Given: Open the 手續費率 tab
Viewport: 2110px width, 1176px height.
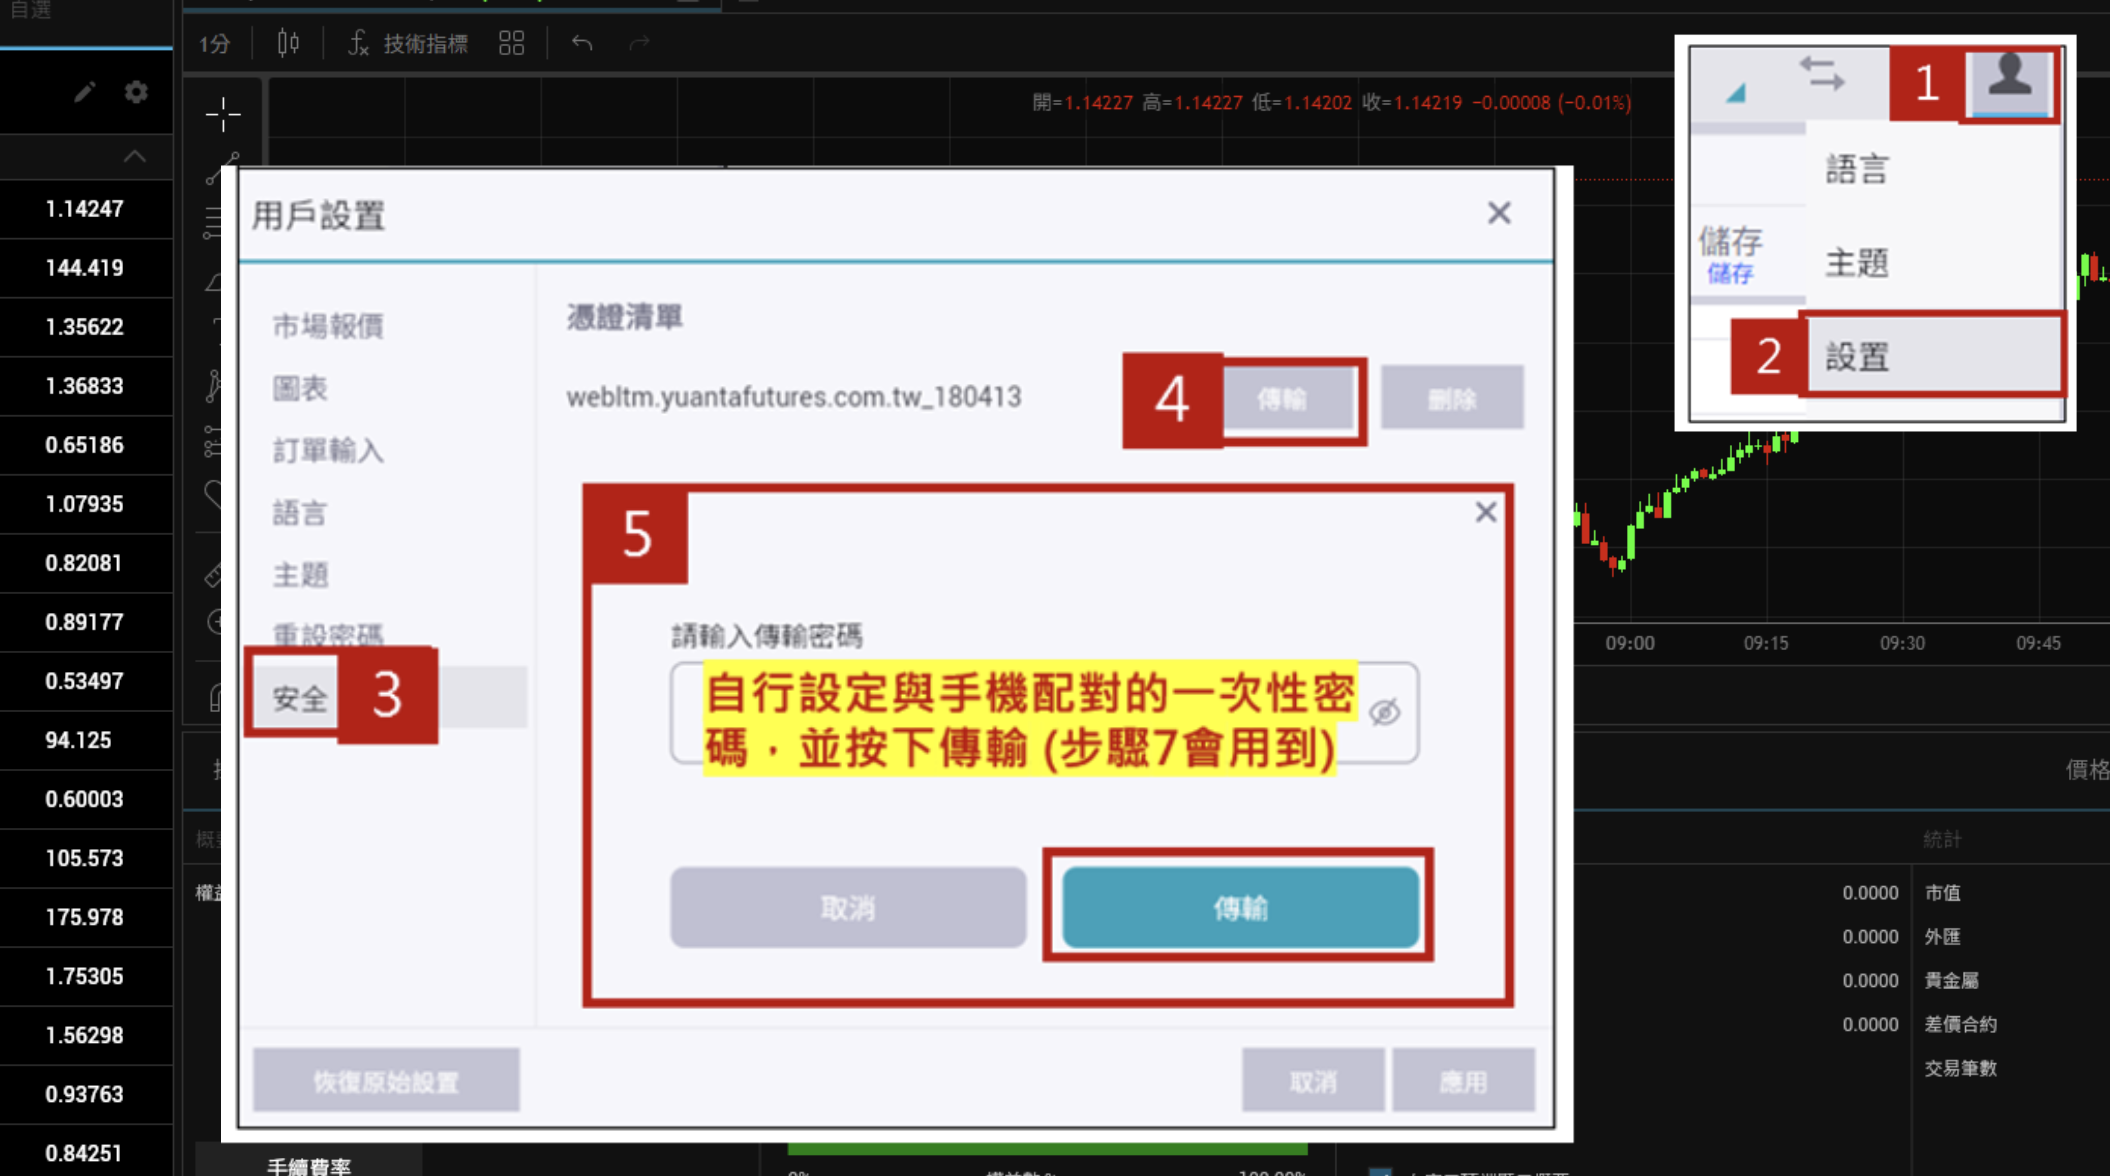Looking at the screenshot, I should tap(309, 1164).
